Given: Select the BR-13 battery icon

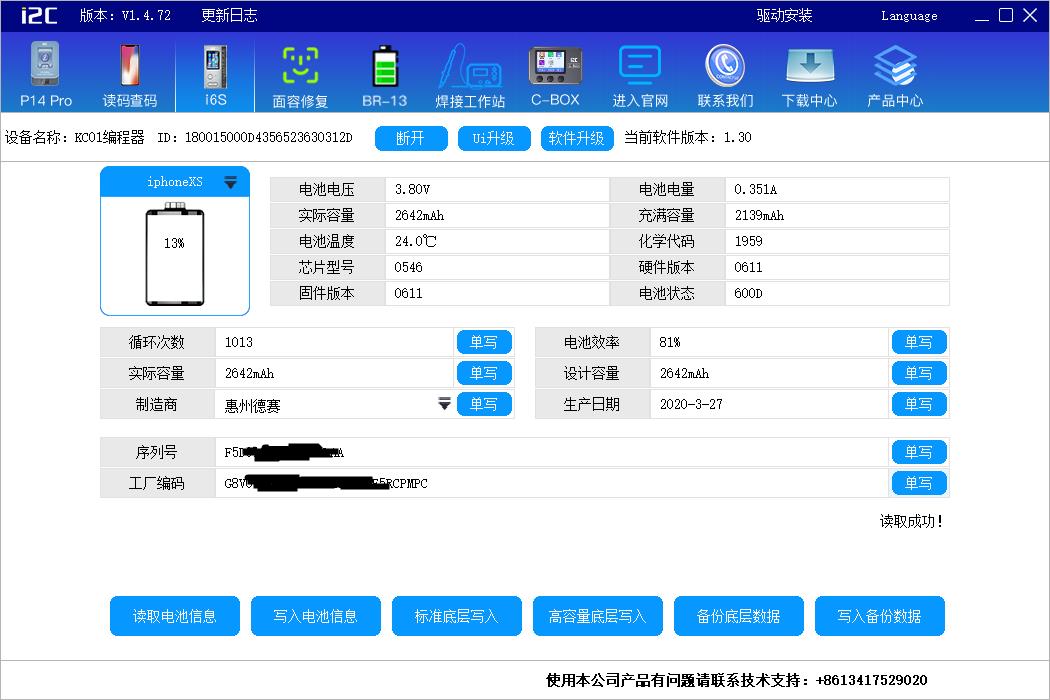Looking at the screenshot, I should 384,66.
